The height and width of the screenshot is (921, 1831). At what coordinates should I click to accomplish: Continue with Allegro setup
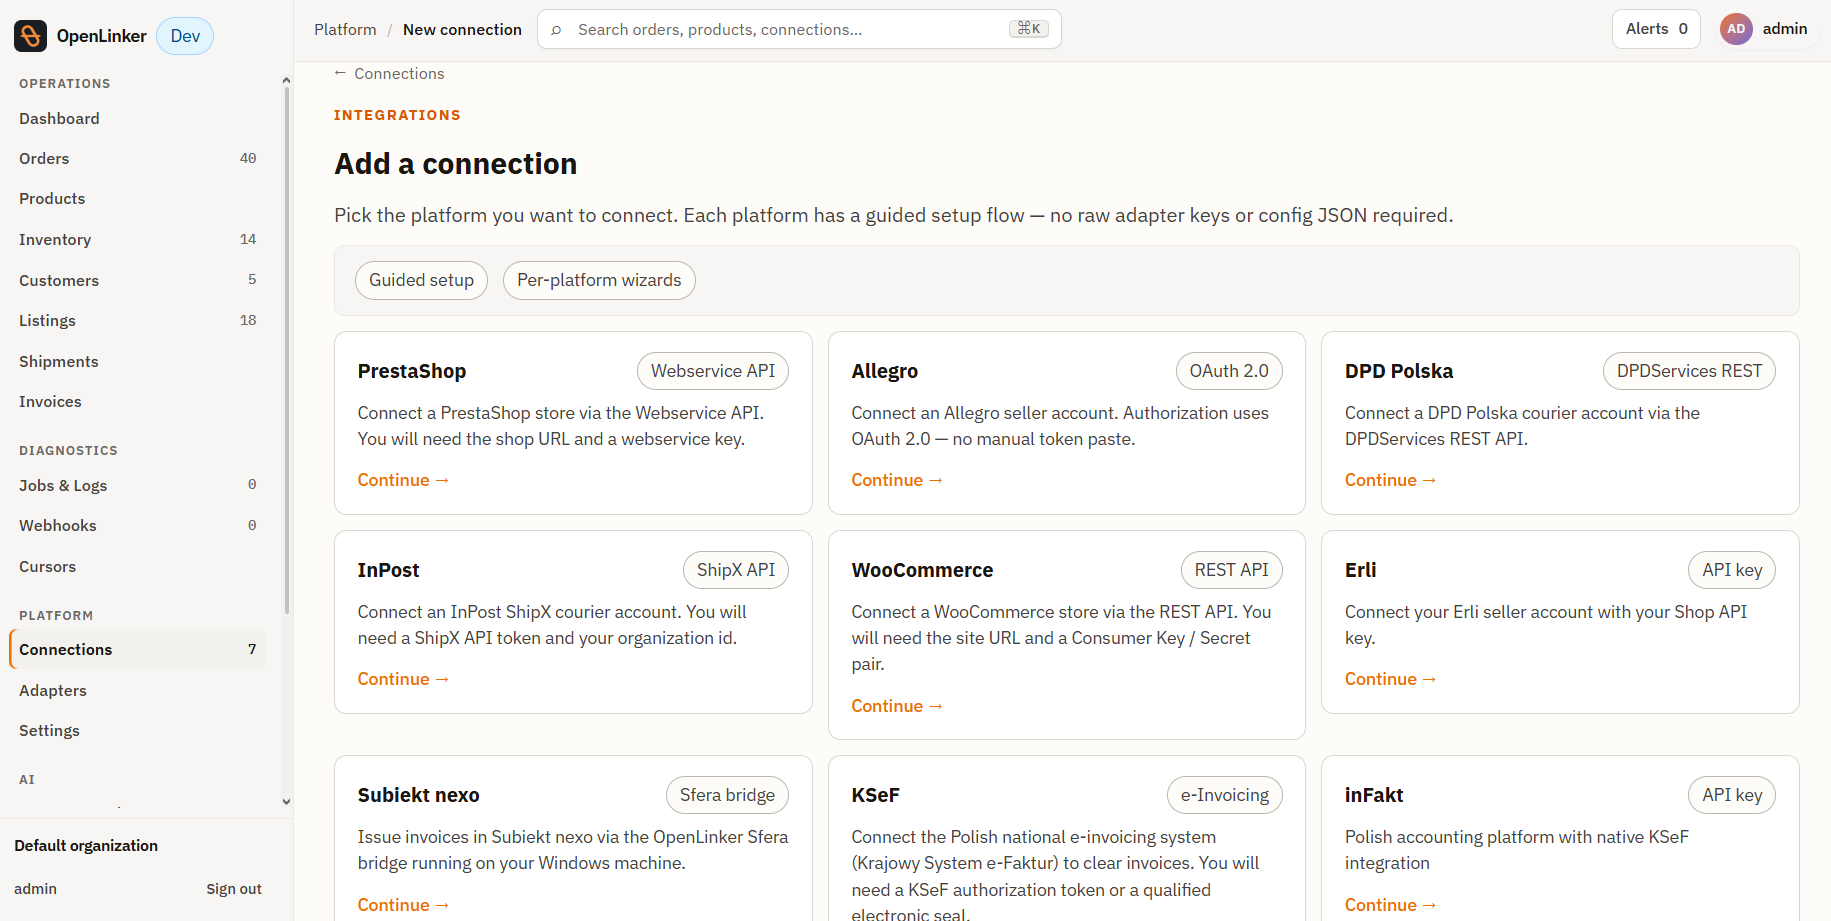(x=897, y=480)
